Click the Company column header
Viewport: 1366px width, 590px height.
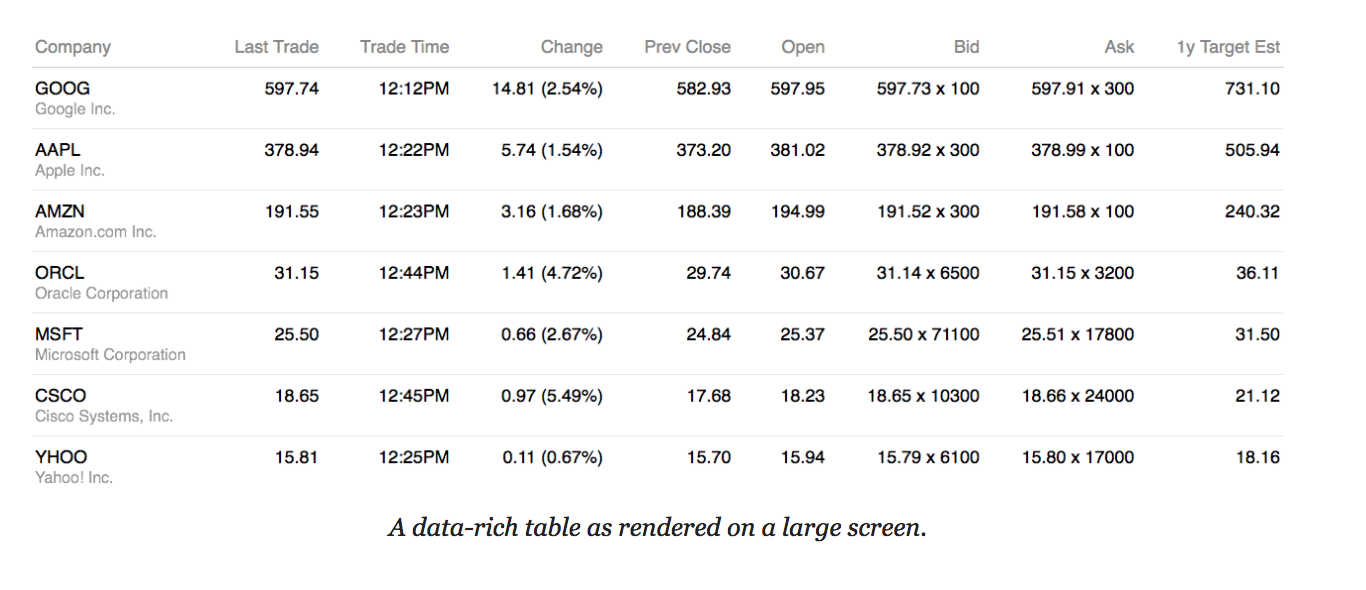72,47
